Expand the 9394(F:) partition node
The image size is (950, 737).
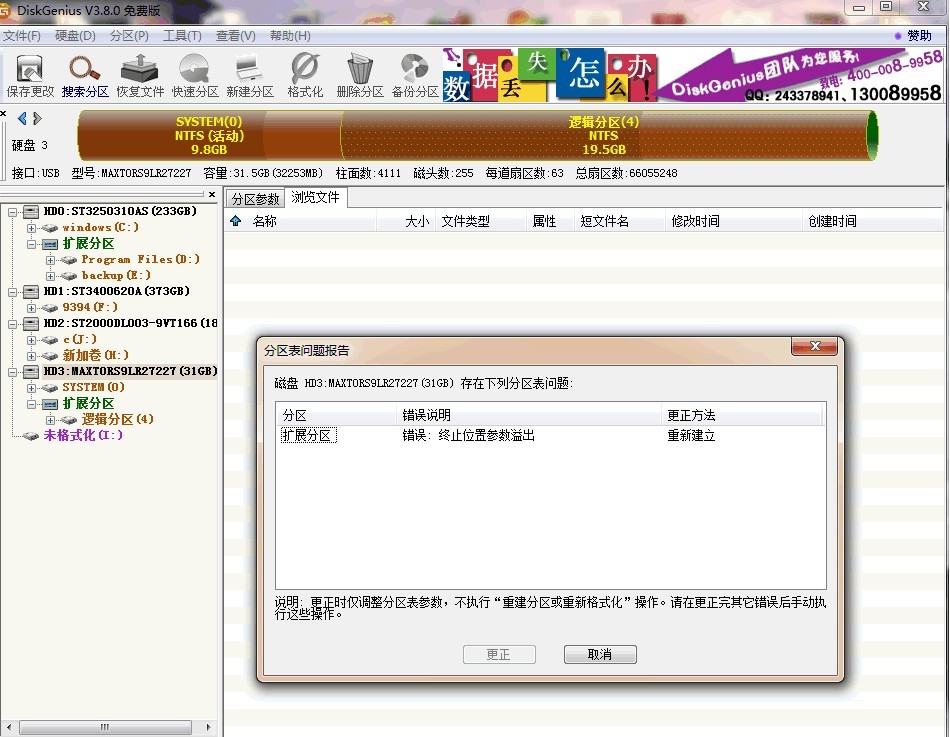(32, 308)
